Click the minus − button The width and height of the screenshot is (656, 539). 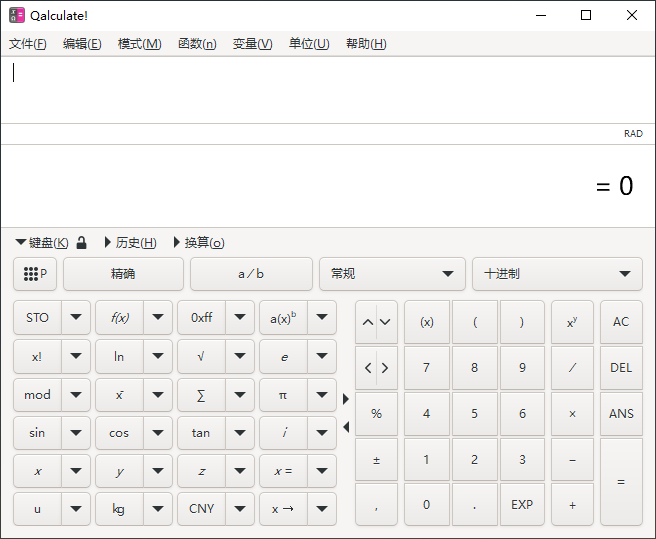click(x=572, y=460)
